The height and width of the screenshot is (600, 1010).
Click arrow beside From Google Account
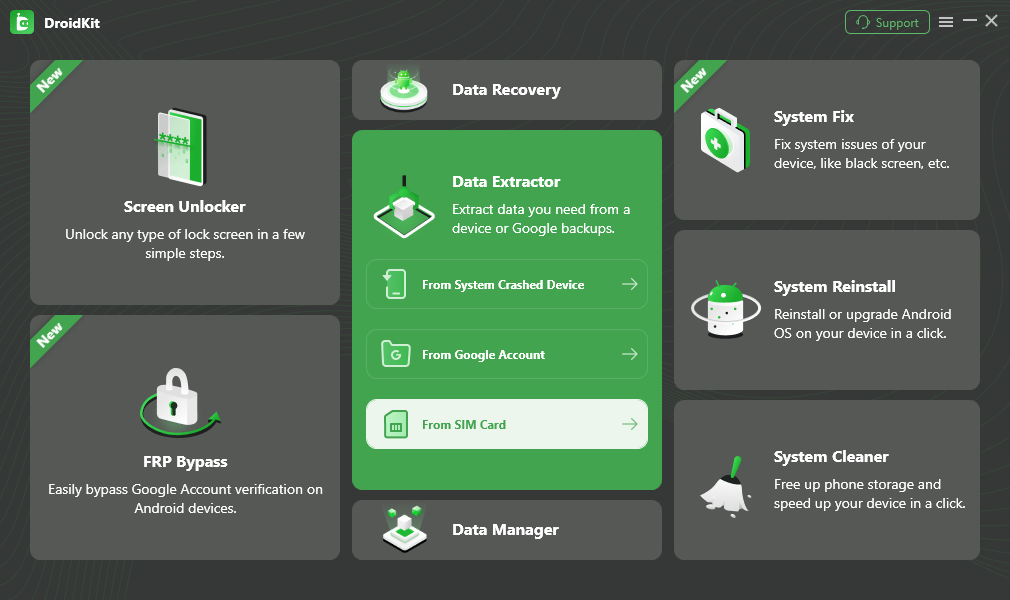click(x=630, y=354)
